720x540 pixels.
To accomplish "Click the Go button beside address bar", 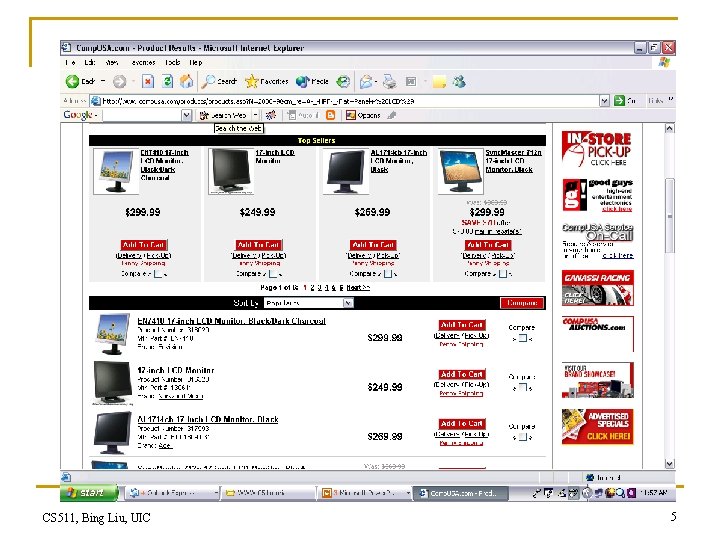I will [625, 101].
